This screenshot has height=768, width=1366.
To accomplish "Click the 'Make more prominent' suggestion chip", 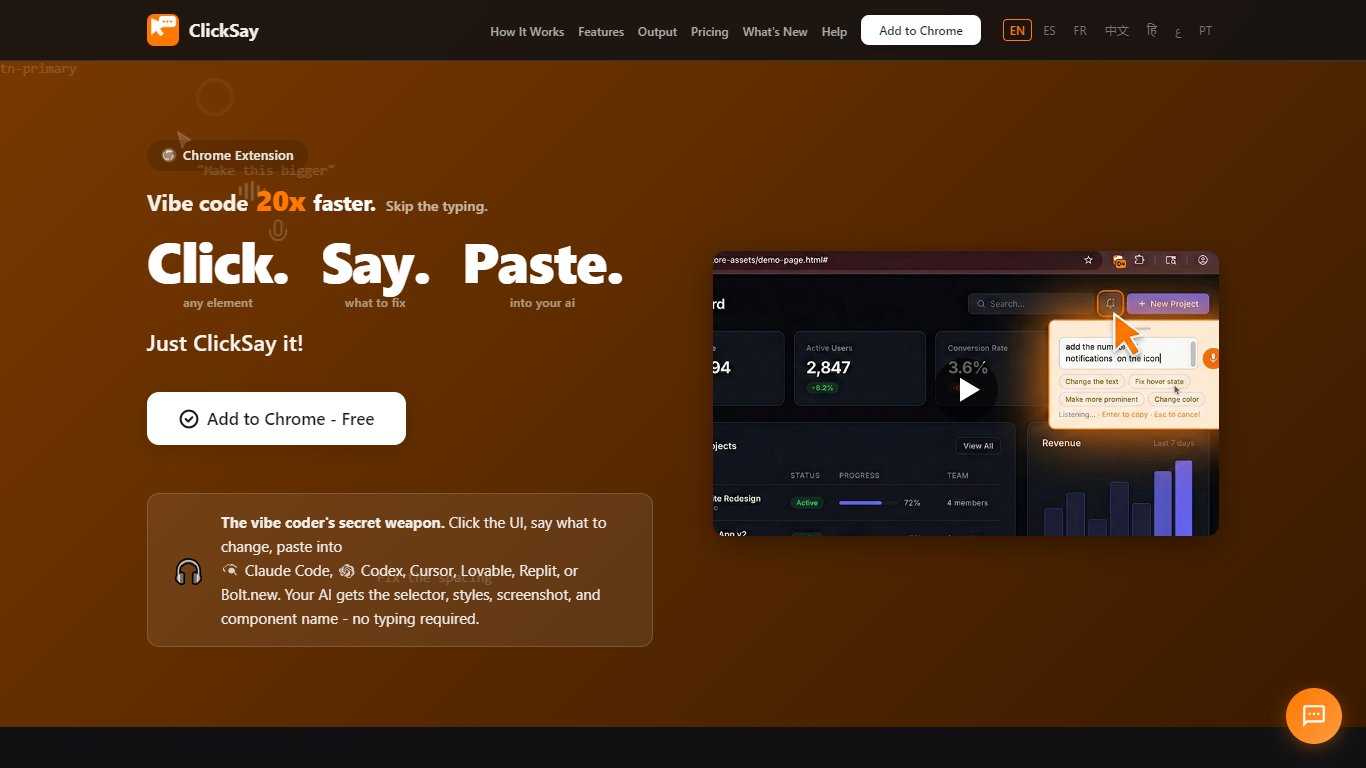I will tap(1102, 399).
